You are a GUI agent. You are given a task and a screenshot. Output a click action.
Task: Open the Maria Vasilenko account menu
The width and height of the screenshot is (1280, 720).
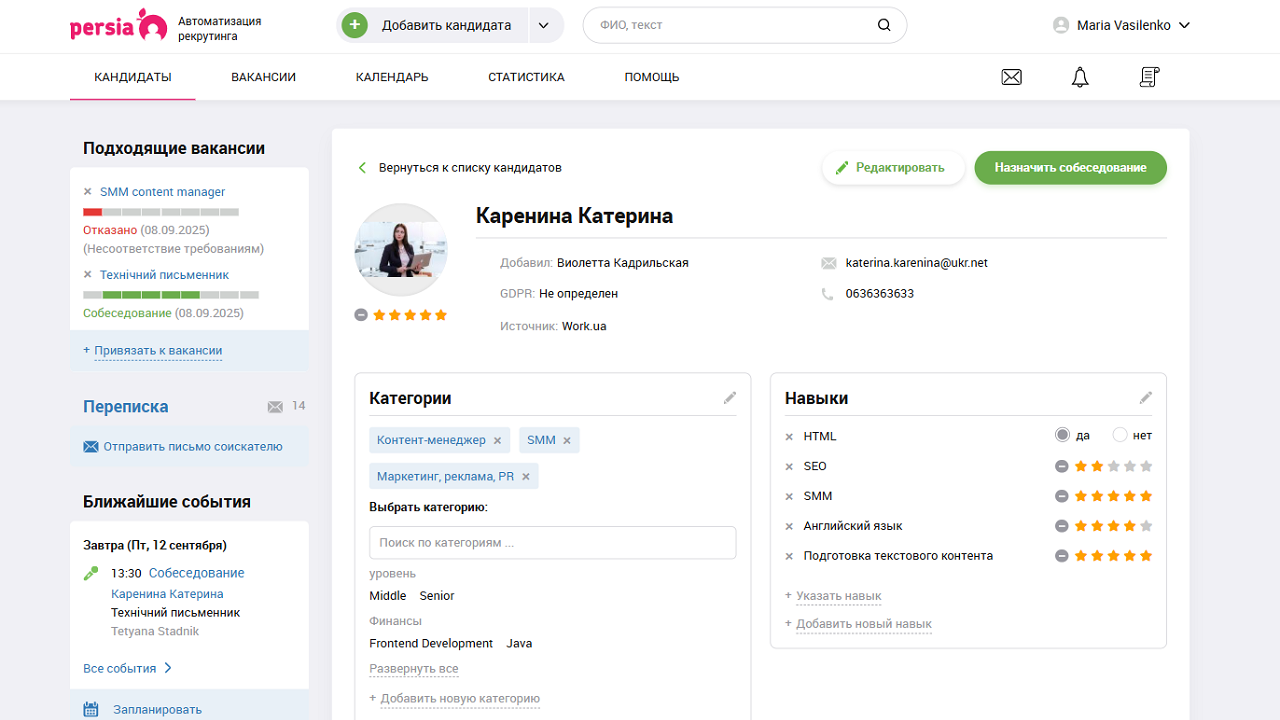coord(1121,25)
